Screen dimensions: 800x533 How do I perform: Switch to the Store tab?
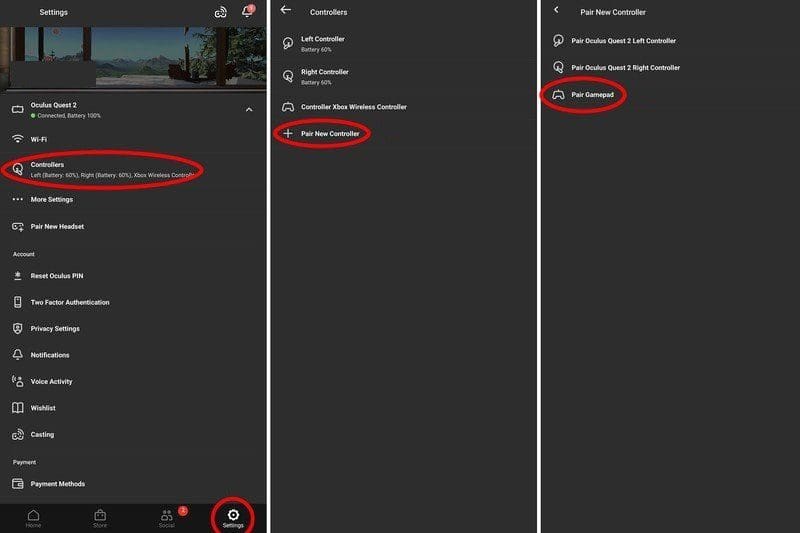point(100,518)
